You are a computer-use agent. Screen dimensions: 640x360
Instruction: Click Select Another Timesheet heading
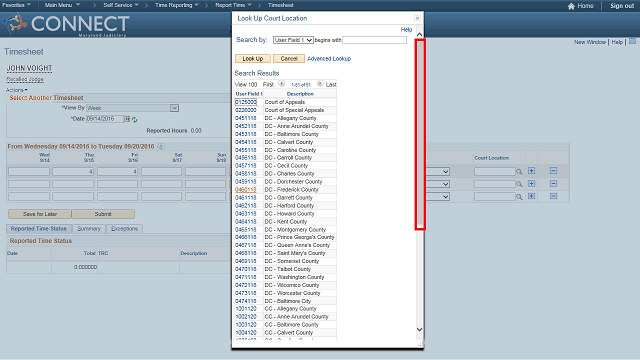pyautogui.click(x=46, y=98)
